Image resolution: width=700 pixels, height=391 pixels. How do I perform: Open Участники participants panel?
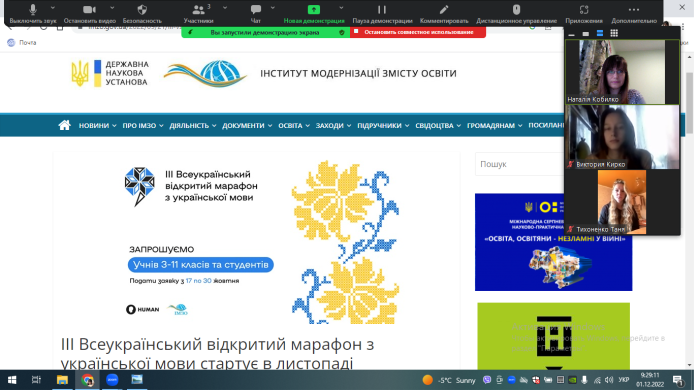[x=199, y=13]
